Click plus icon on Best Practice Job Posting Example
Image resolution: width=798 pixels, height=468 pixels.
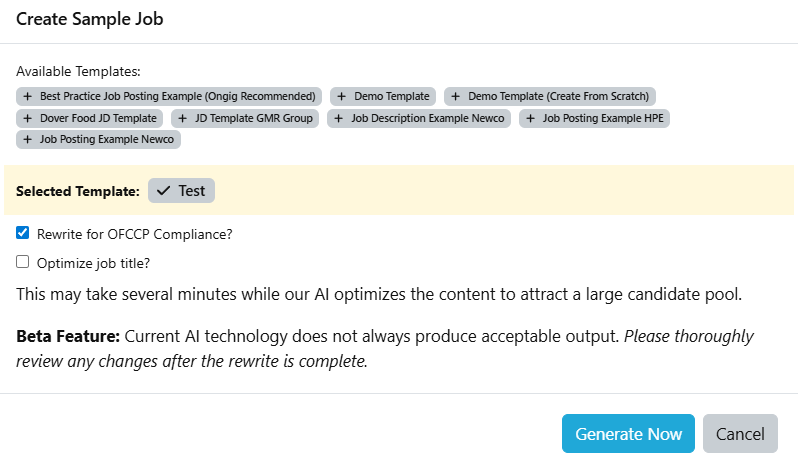coord(28,97)
